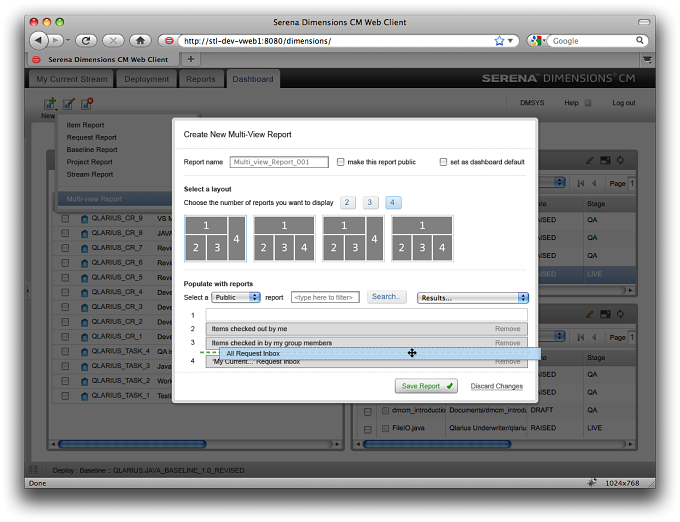Select first layout thumbnail with tall 4
Viewport: 680px width, 522px height.
pyautogui.click(x=215, y=238)
